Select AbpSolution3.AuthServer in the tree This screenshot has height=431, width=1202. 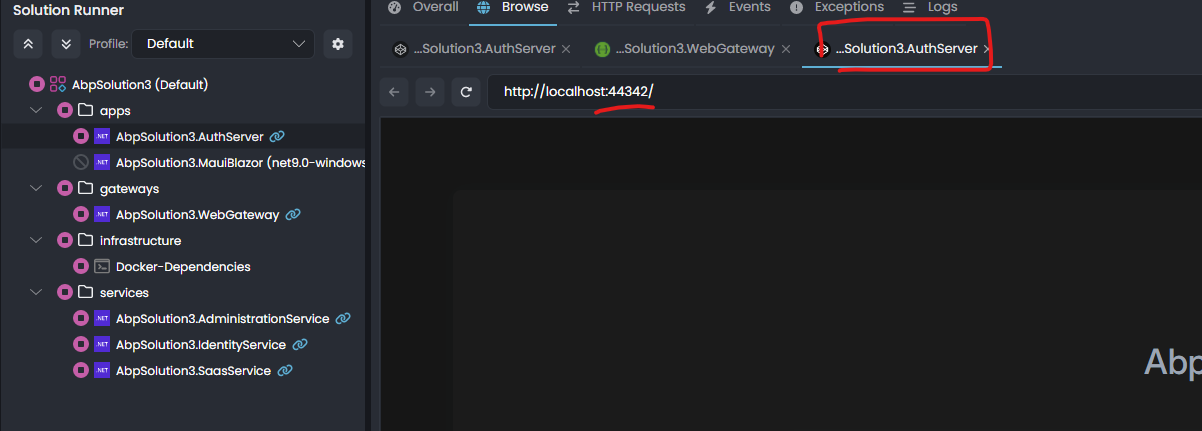(x=188, y=136)
